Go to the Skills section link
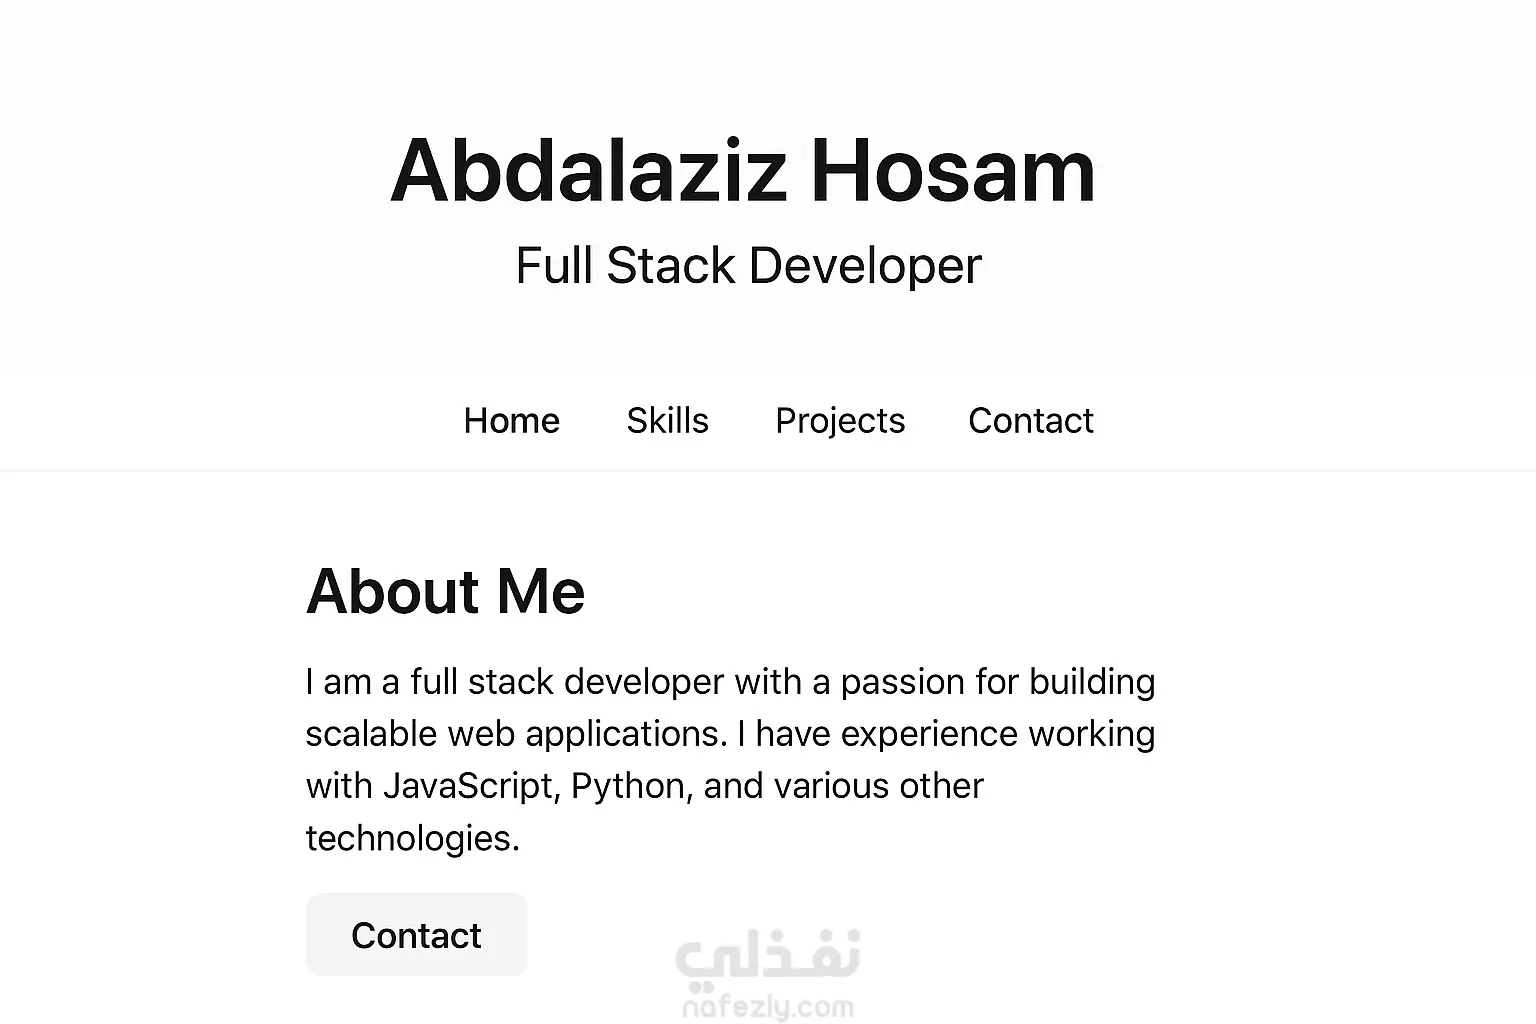 point(667,421)
